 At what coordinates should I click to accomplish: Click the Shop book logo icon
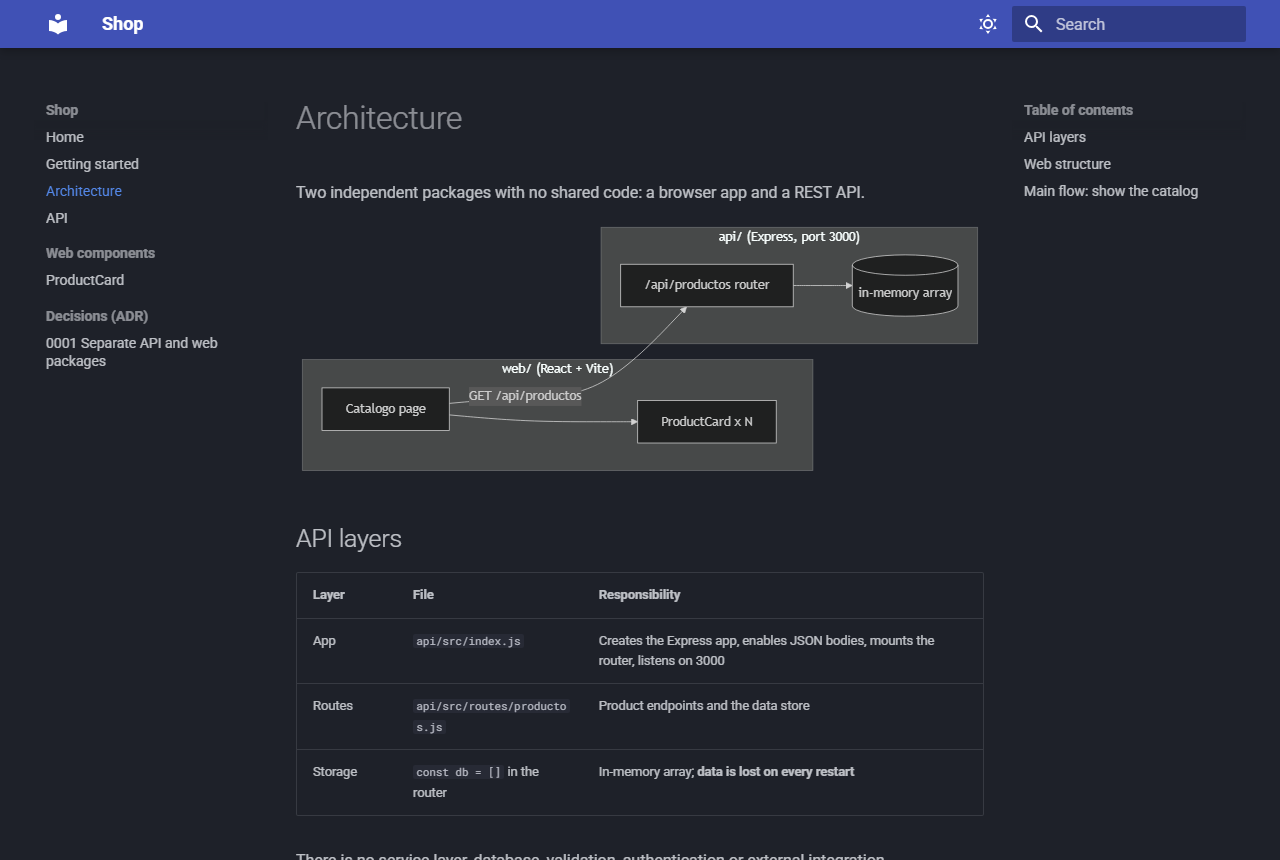coord(58,24)
